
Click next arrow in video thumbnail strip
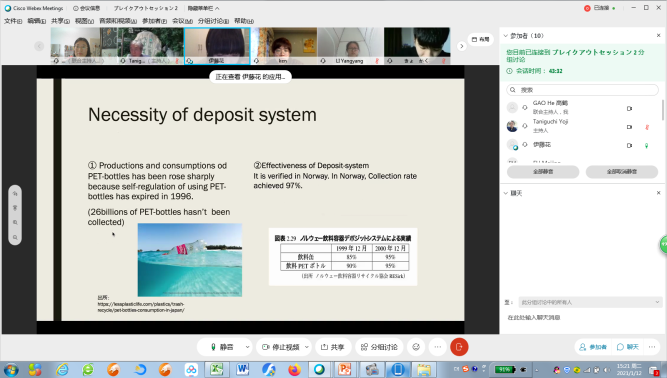pyautogui.click(x=462, y=46)
